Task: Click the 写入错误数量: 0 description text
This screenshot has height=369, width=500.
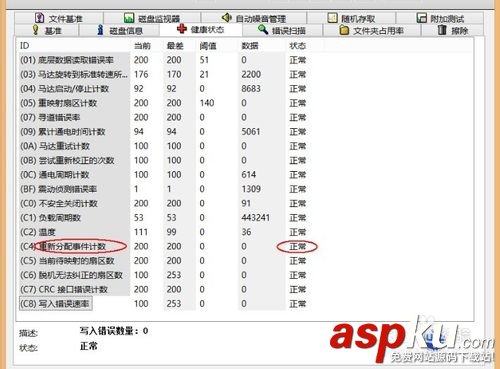Action: (114, 331)
